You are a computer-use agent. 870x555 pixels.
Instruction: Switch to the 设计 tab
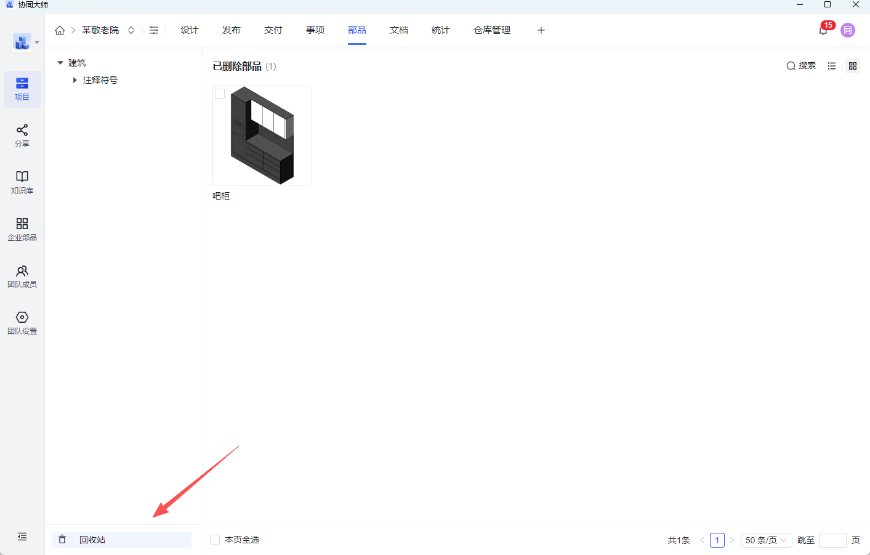coord(189,30)
